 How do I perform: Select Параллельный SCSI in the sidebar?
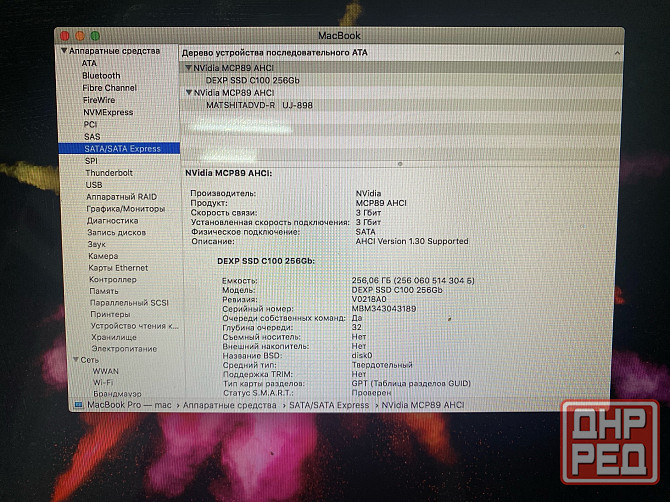tap(129, 302)
